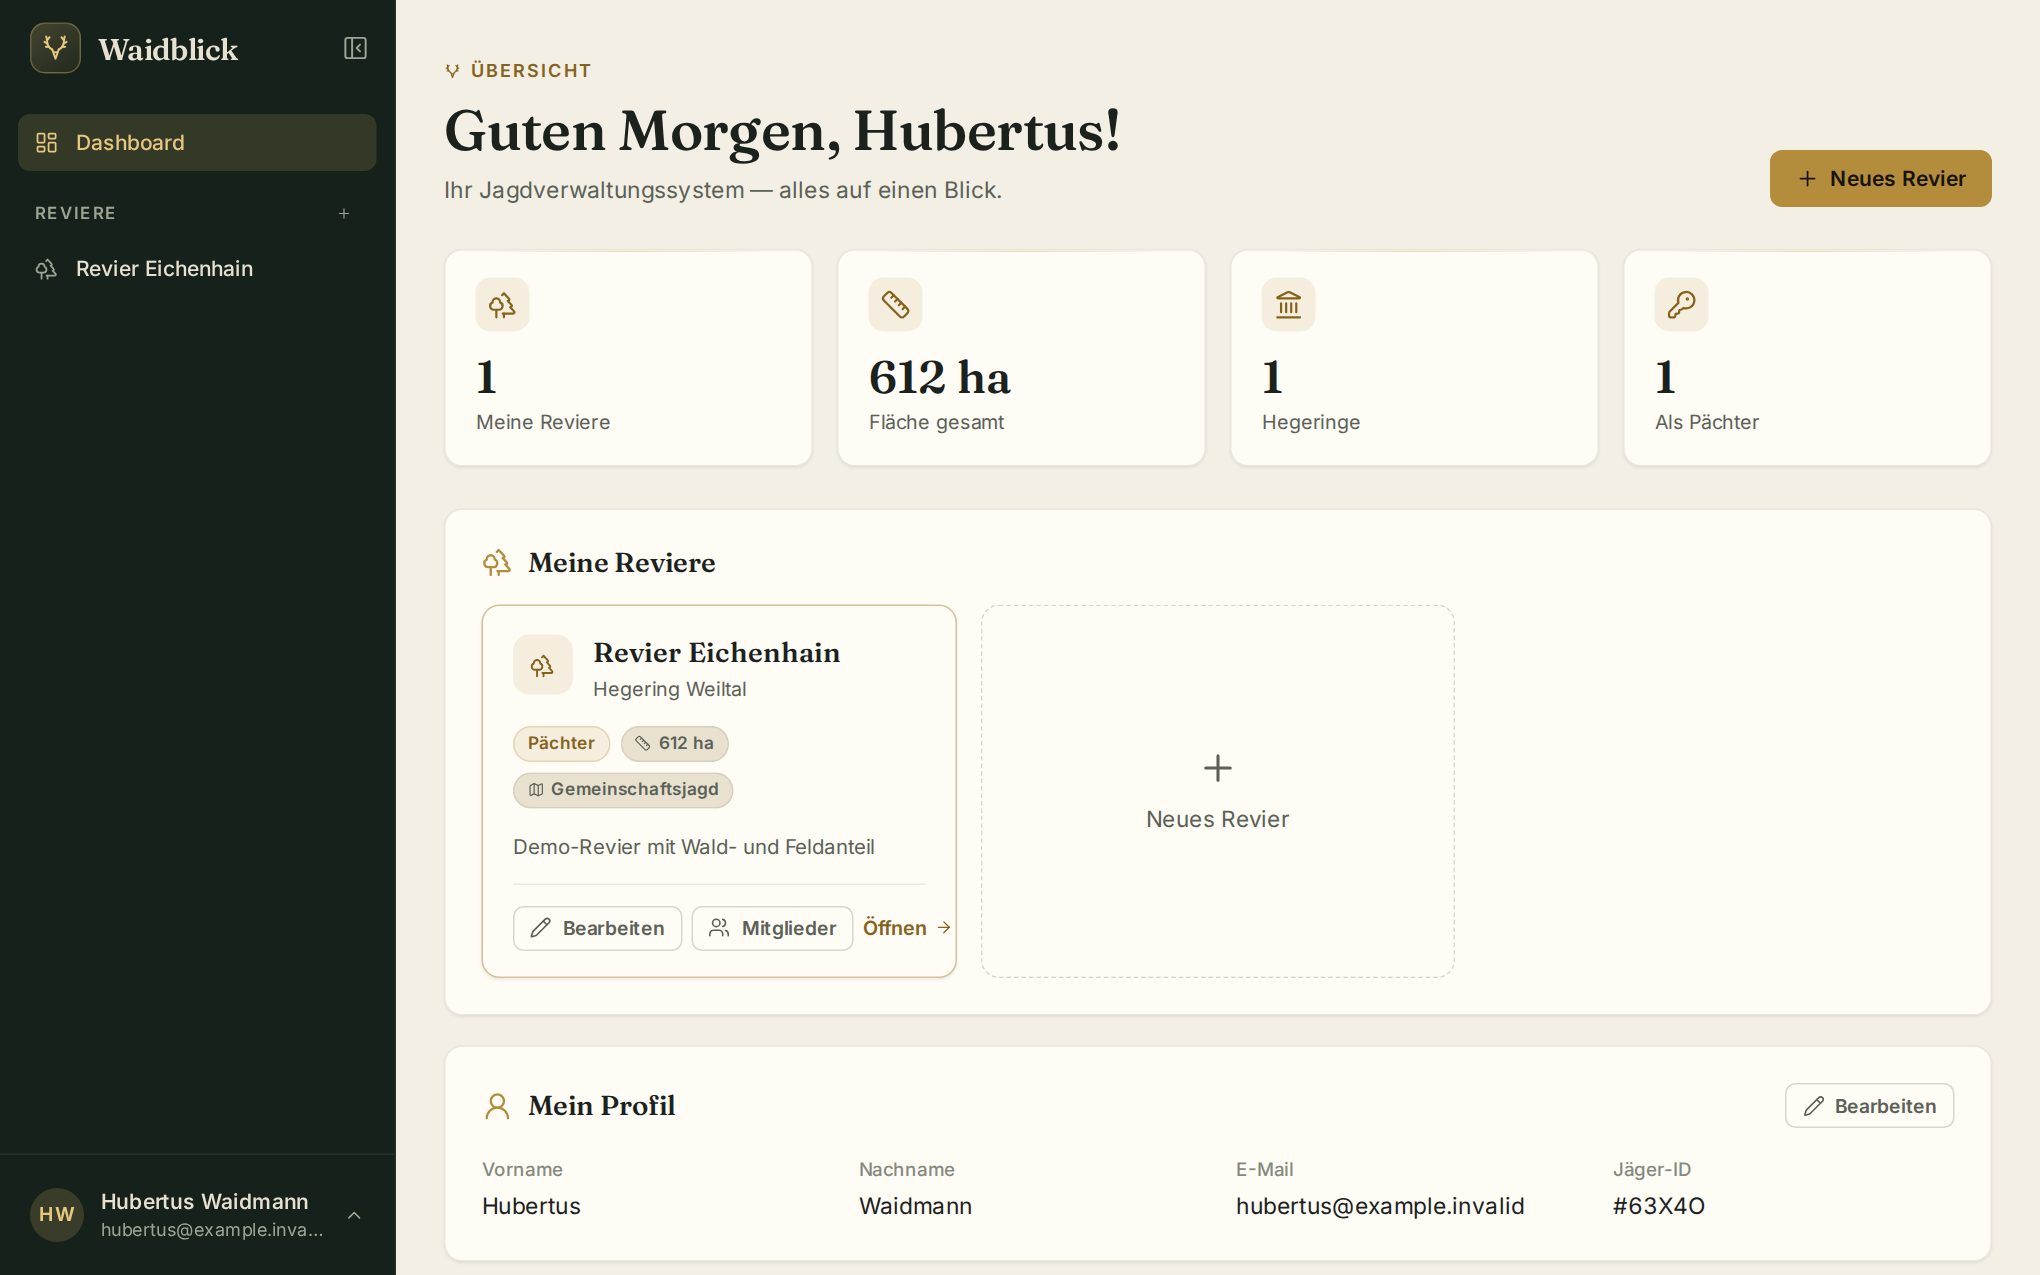Click the person icon beside Mein Profil
Viewport: 2040px width, 1275px height.
click(497, 1106)
